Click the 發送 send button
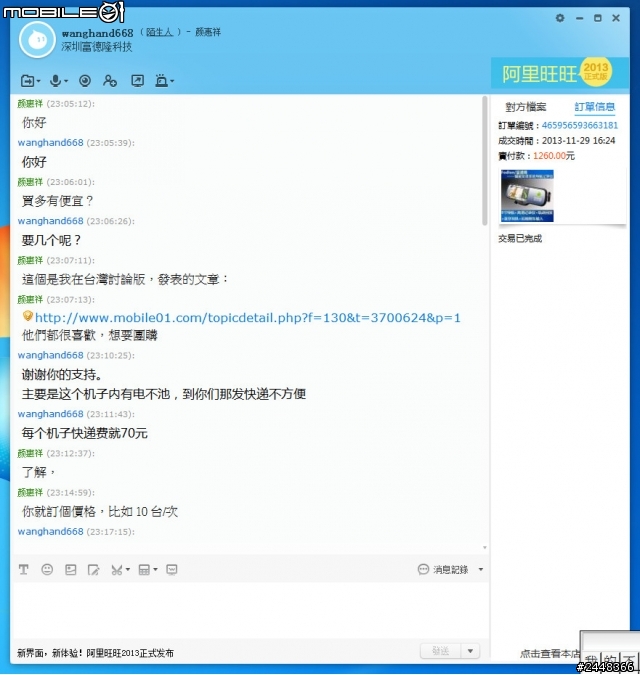The image size is (640, 675). [440, 651]
